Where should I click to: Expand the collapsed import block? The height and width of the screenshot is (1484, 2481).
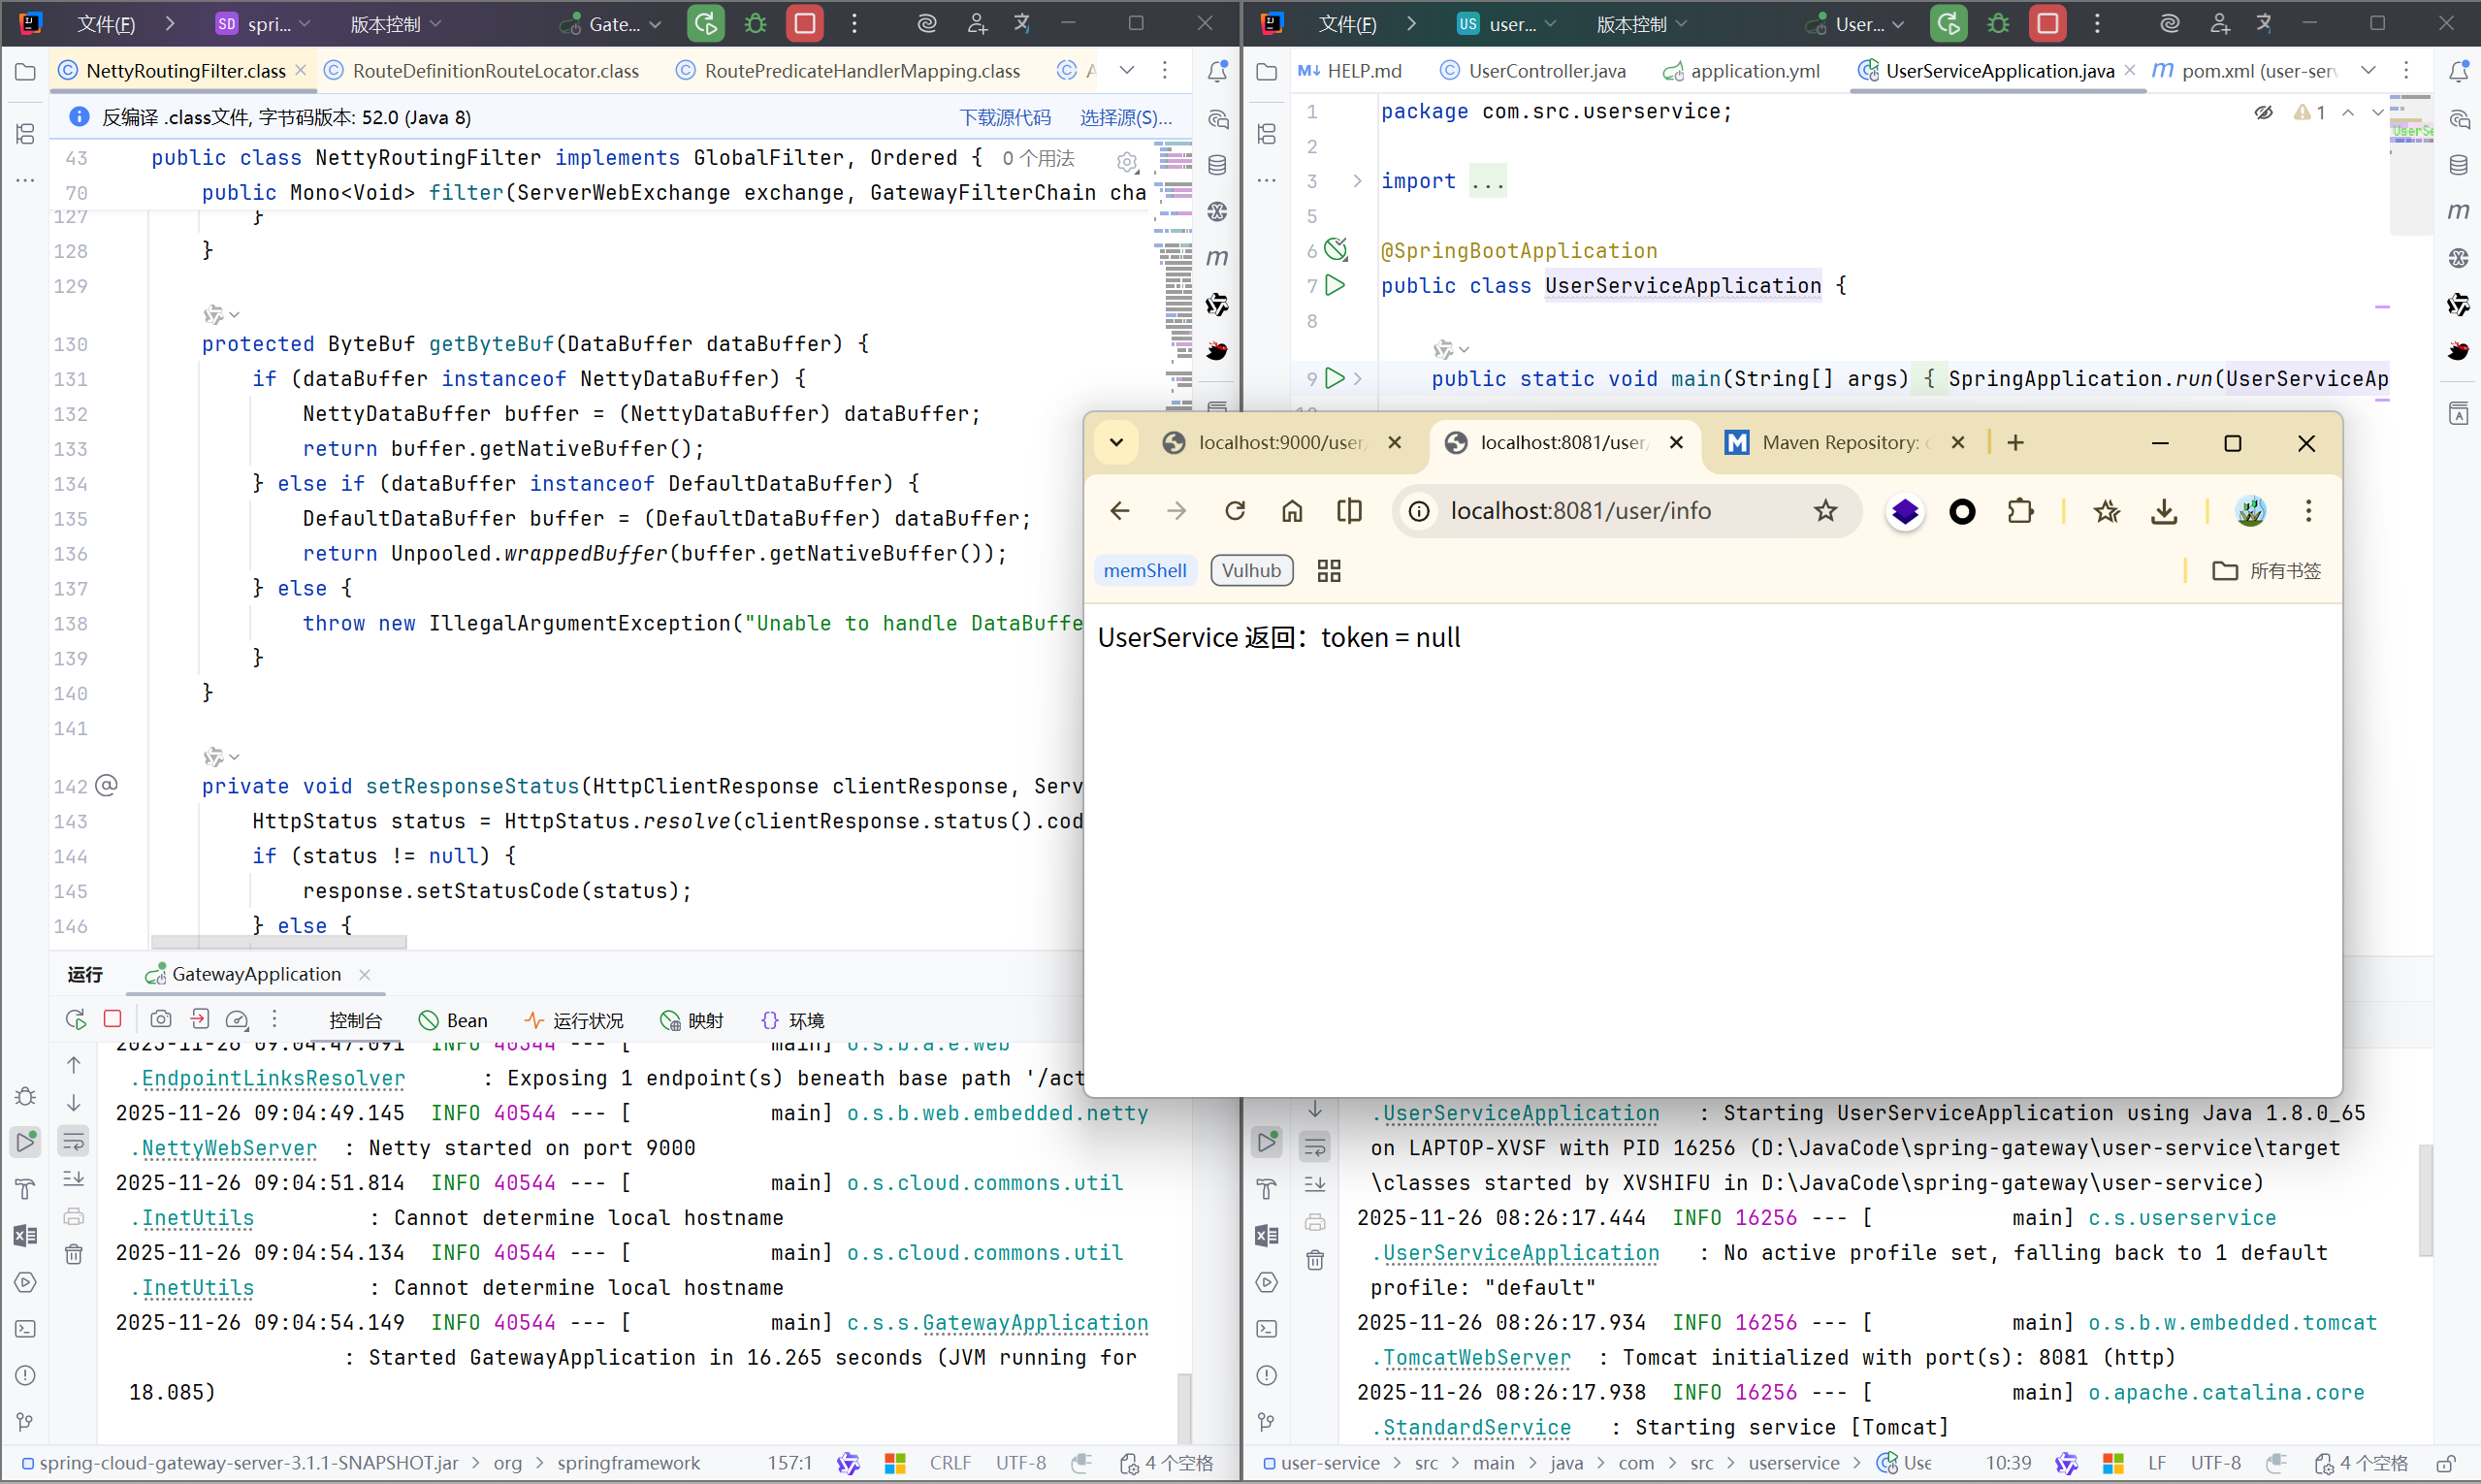tap(1357, 181)
